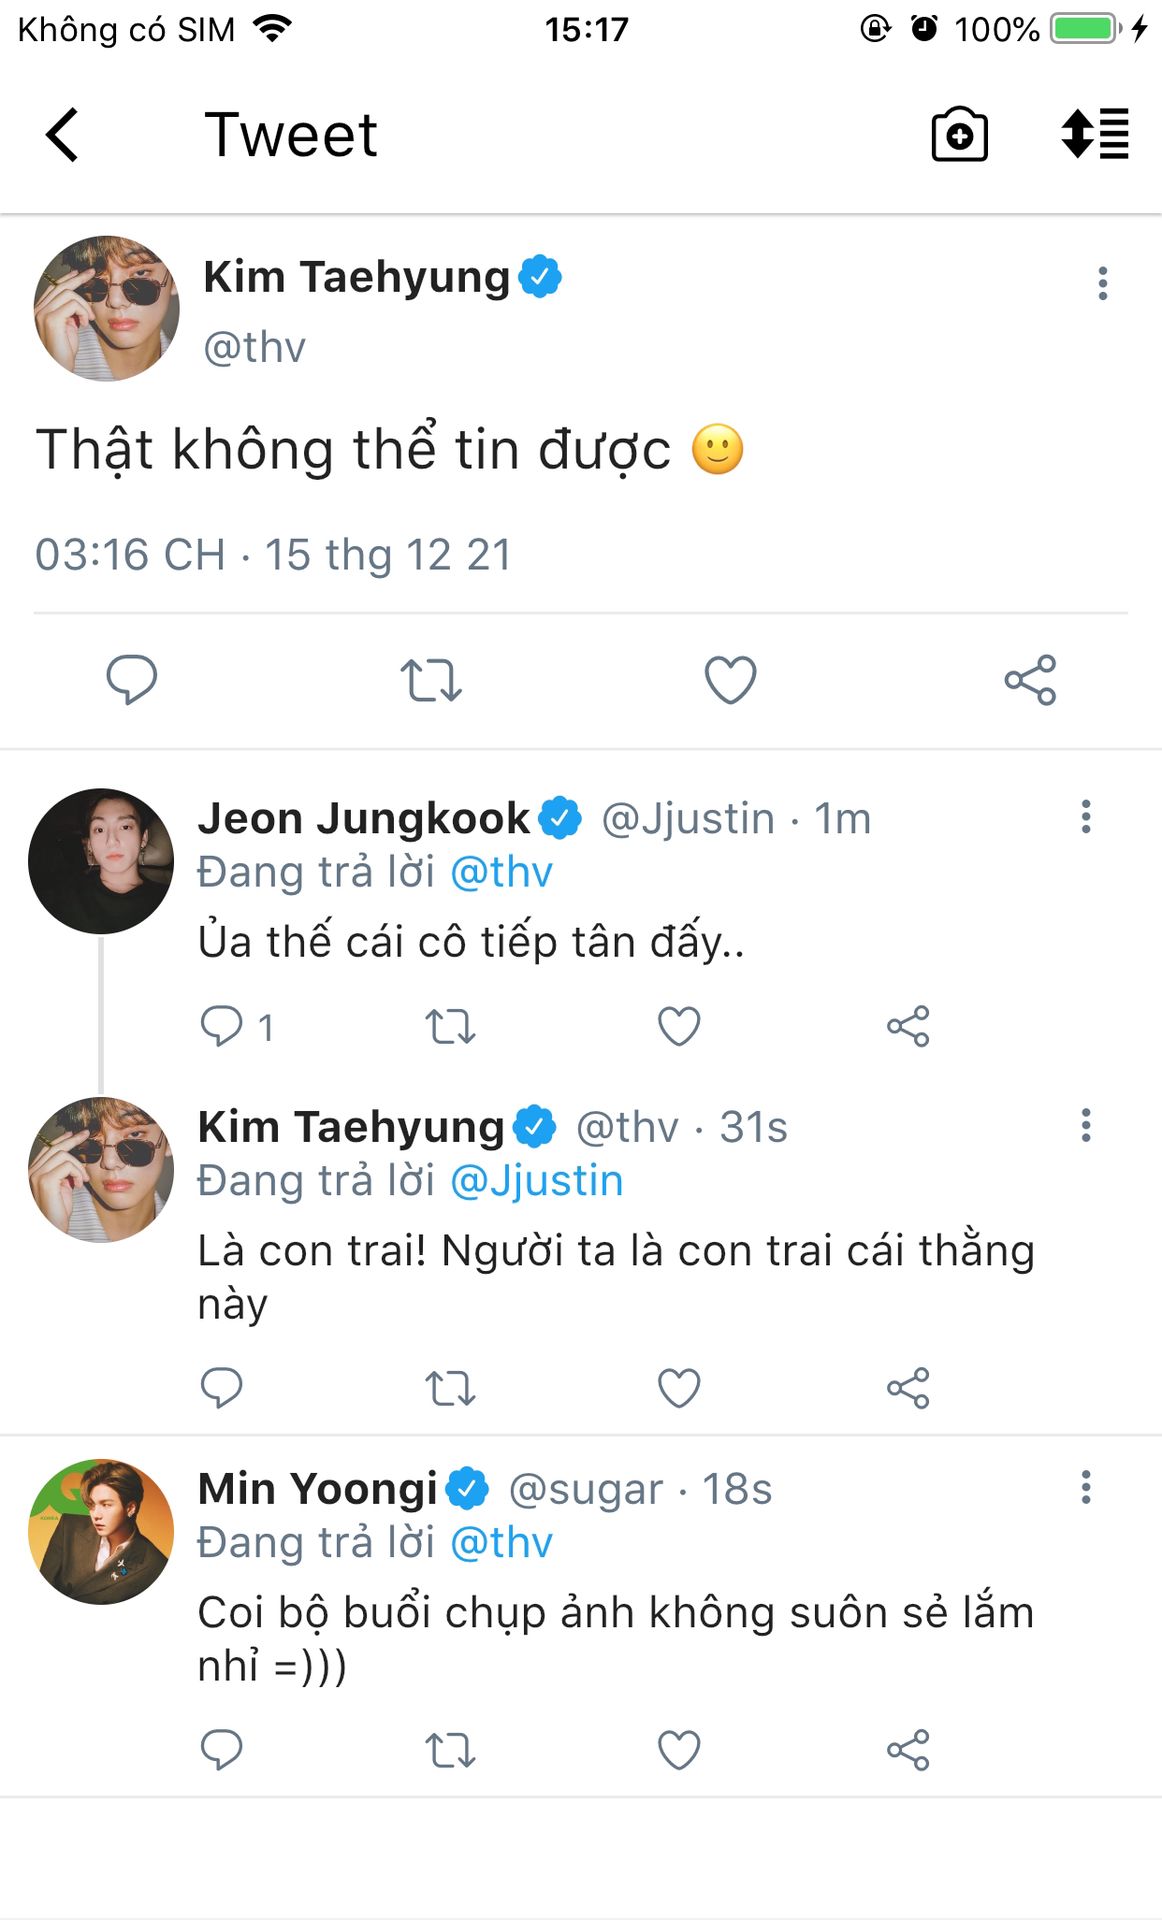Retweet the main Kim Taehyung tweet
The image size is (1162, 1920).
point(431,680)
